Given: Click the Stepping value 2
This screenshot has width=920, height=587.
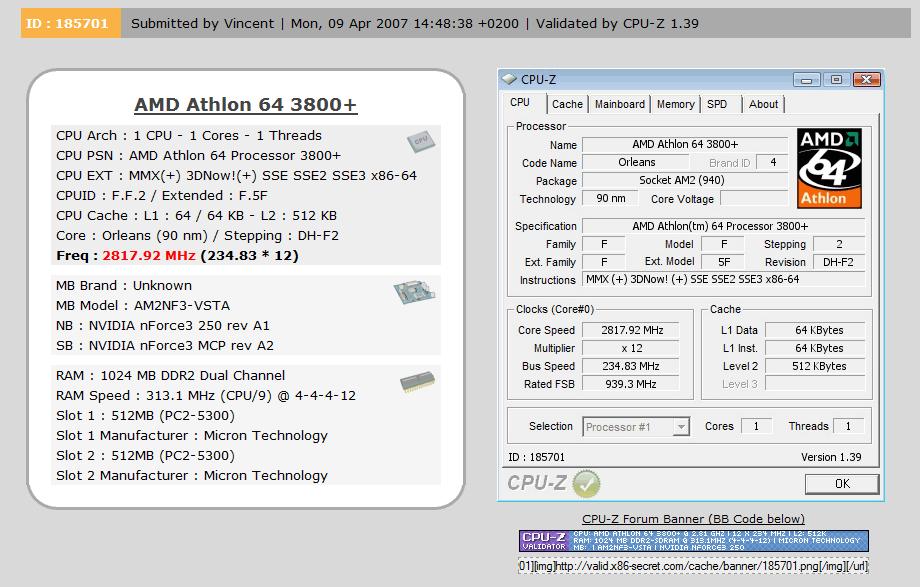Looking at the screenshot, I should [839, 244].
